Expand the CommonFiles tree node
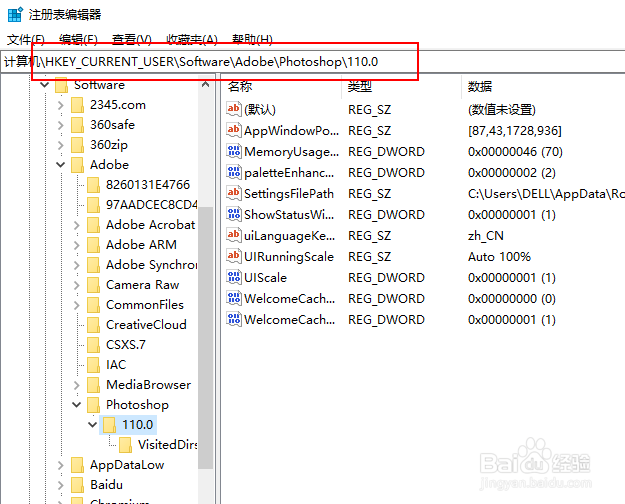 pyautogui.click(x=77, y=305)
